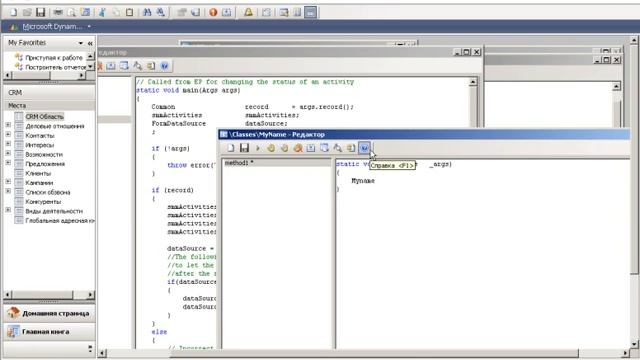Click the magnifier lookup icon in MyName editor toolbar
The image size is (640, 360).
[338, 148]
